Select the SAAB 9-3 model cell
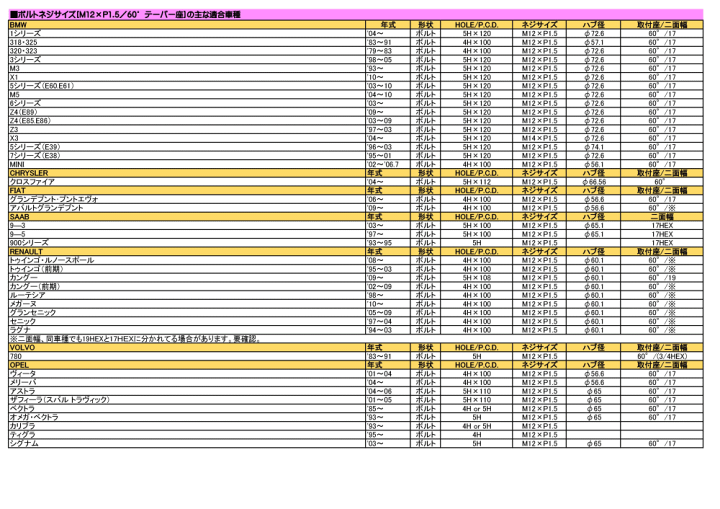This screenshot has height=509, width=720. click(187, 226)
